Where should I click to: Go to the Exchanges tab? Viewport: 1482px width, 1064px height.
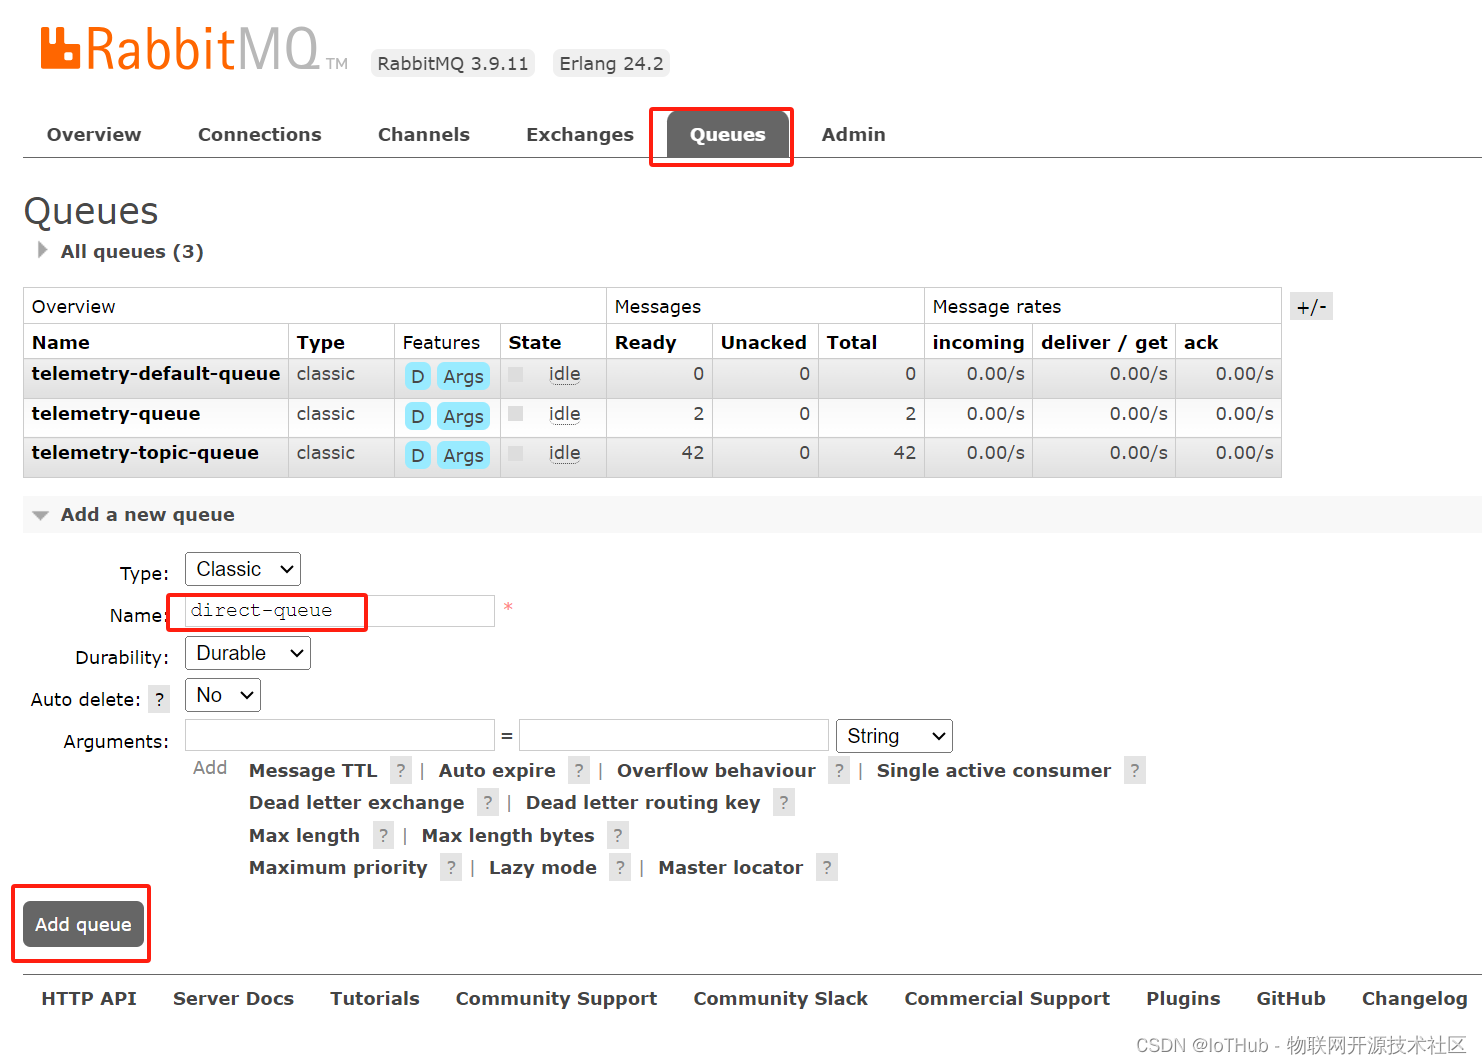580,134
